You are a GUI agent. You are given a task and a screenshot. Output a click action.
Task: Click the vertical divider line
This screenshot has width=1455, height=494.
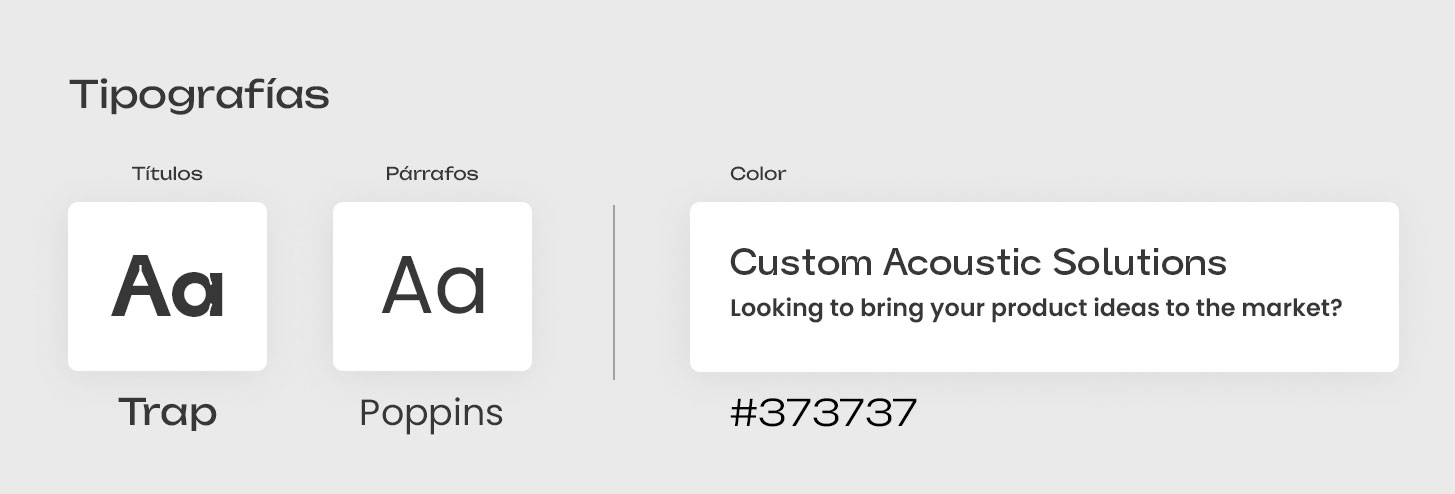point(614,292)
